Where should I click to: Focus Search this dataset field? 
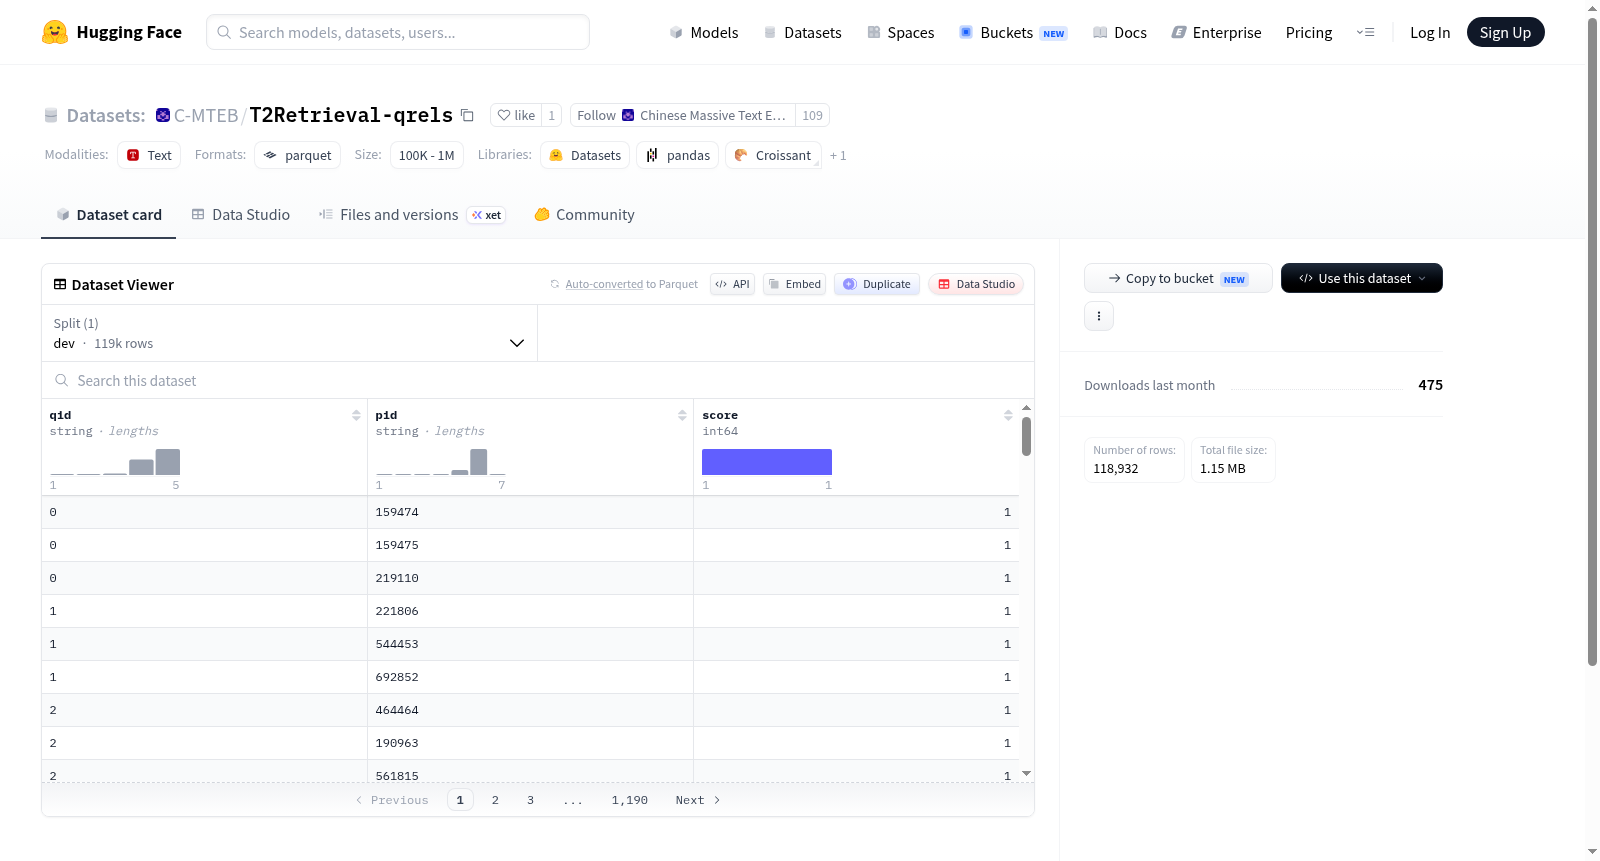538,381
